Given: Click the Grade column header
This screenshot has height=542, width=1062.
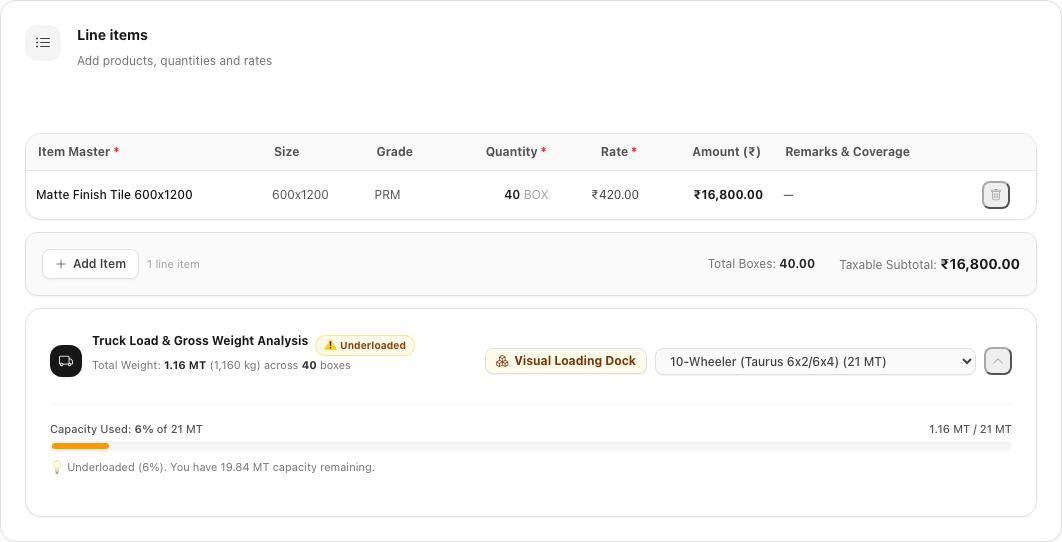Looking at the screenshot, I should tap(395, 152).
